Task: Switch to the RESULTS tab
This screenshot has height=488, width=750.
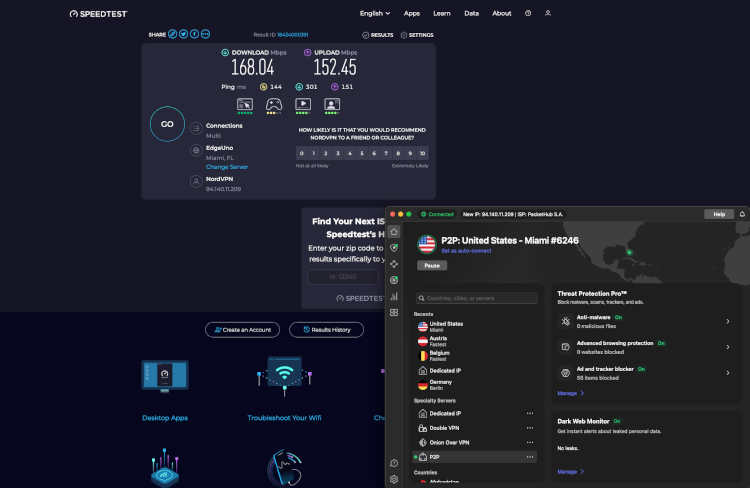Action: [377, 35]
